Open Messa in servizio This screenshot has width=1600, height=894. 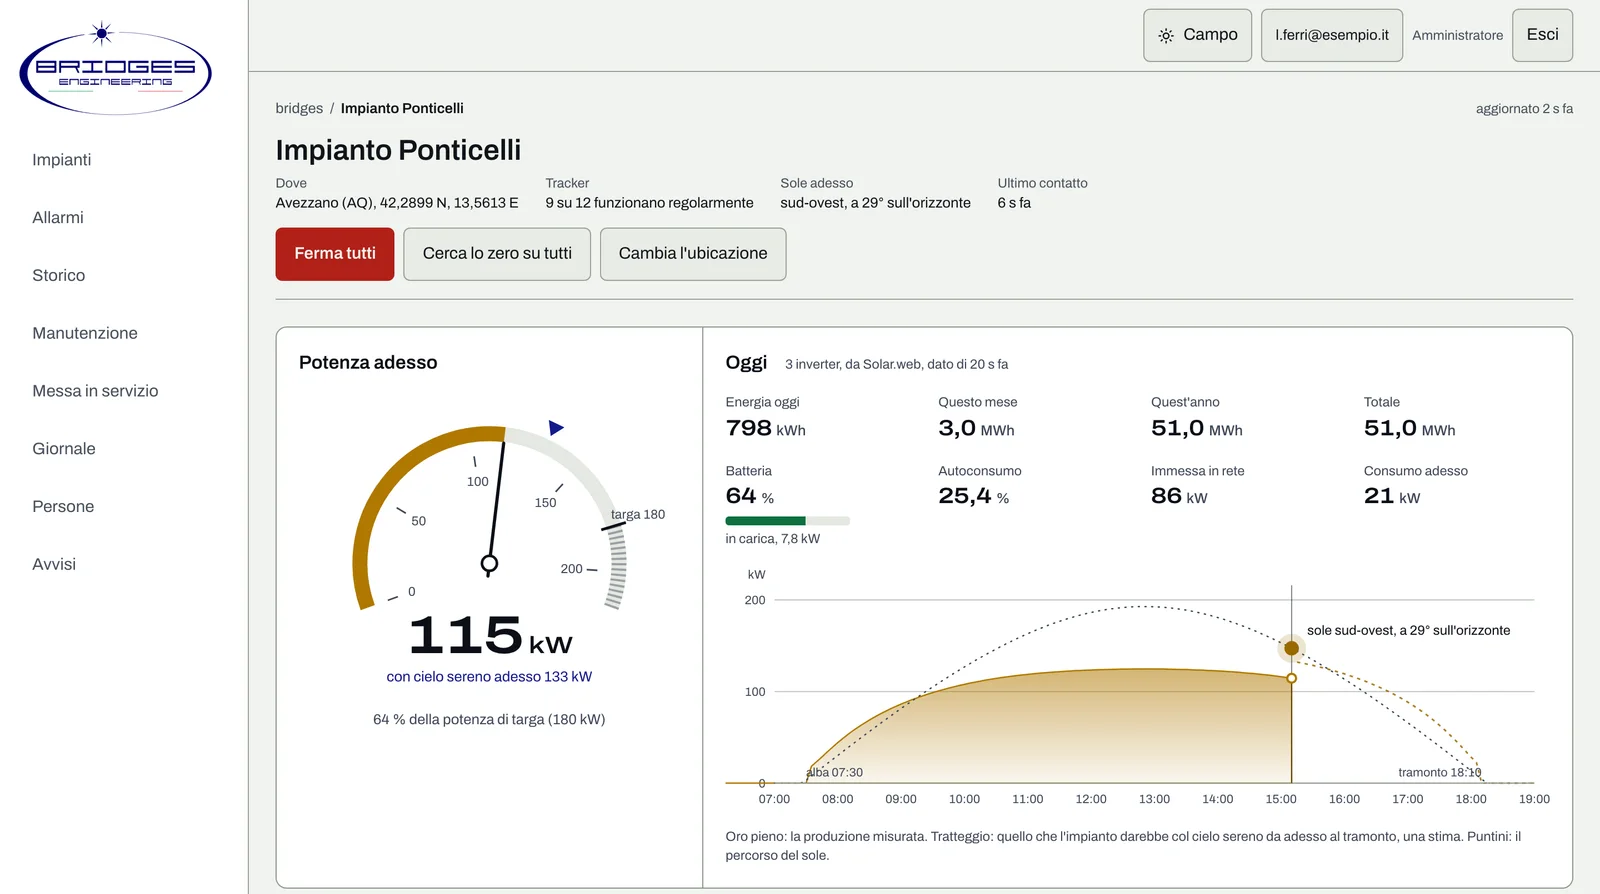coord(95,391)
